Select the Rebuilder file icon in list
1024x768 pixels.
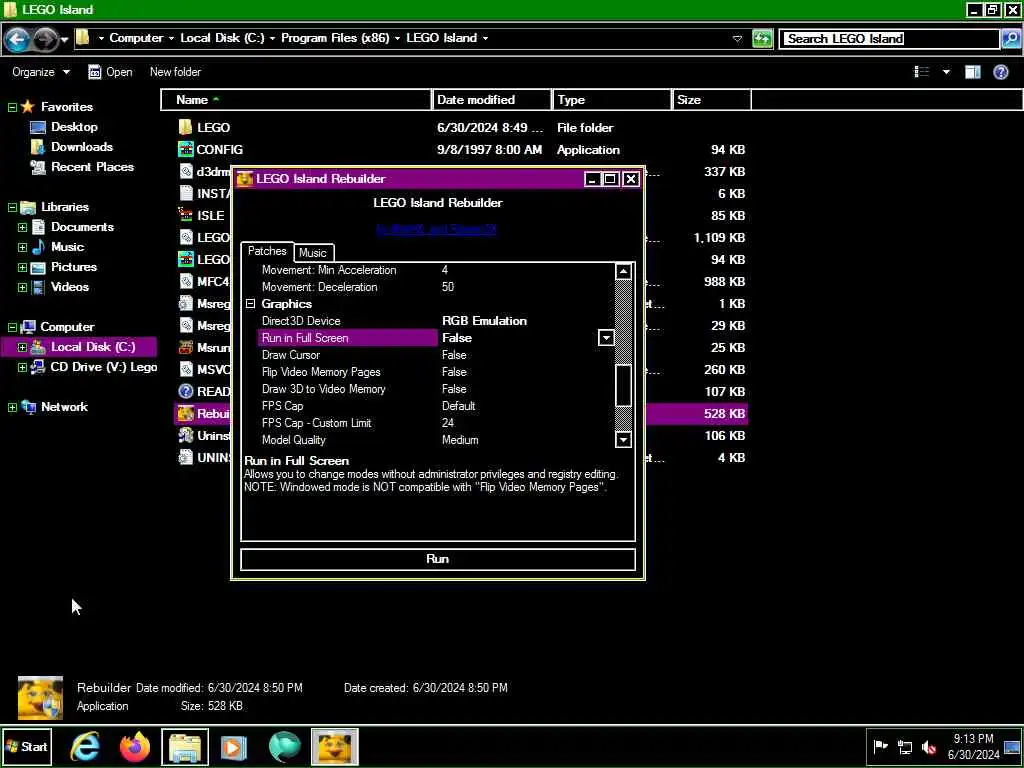coord(185,413)
